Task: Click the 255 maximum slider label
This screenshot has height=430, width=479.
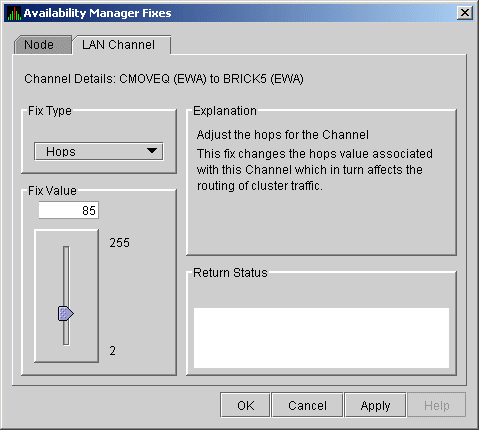Action: [119, 243]
